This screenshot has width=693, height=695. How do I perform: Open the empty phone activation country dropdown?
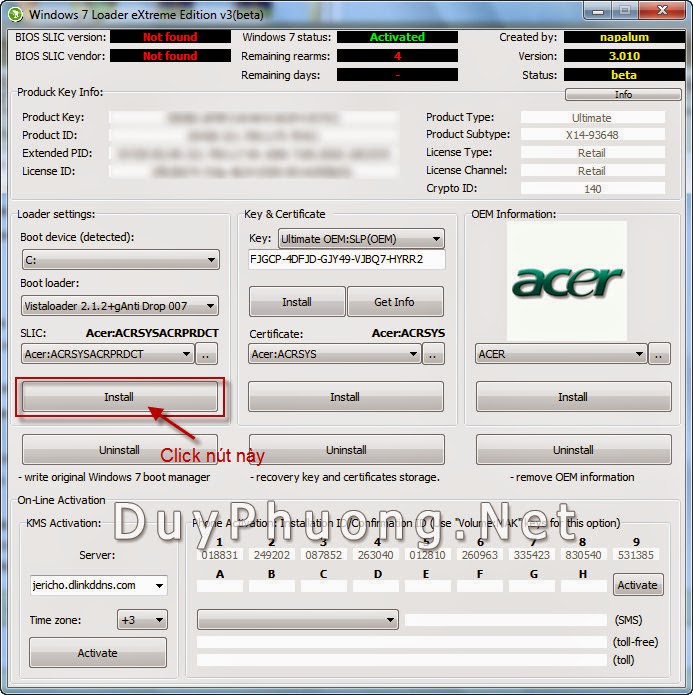pos(298,620)
